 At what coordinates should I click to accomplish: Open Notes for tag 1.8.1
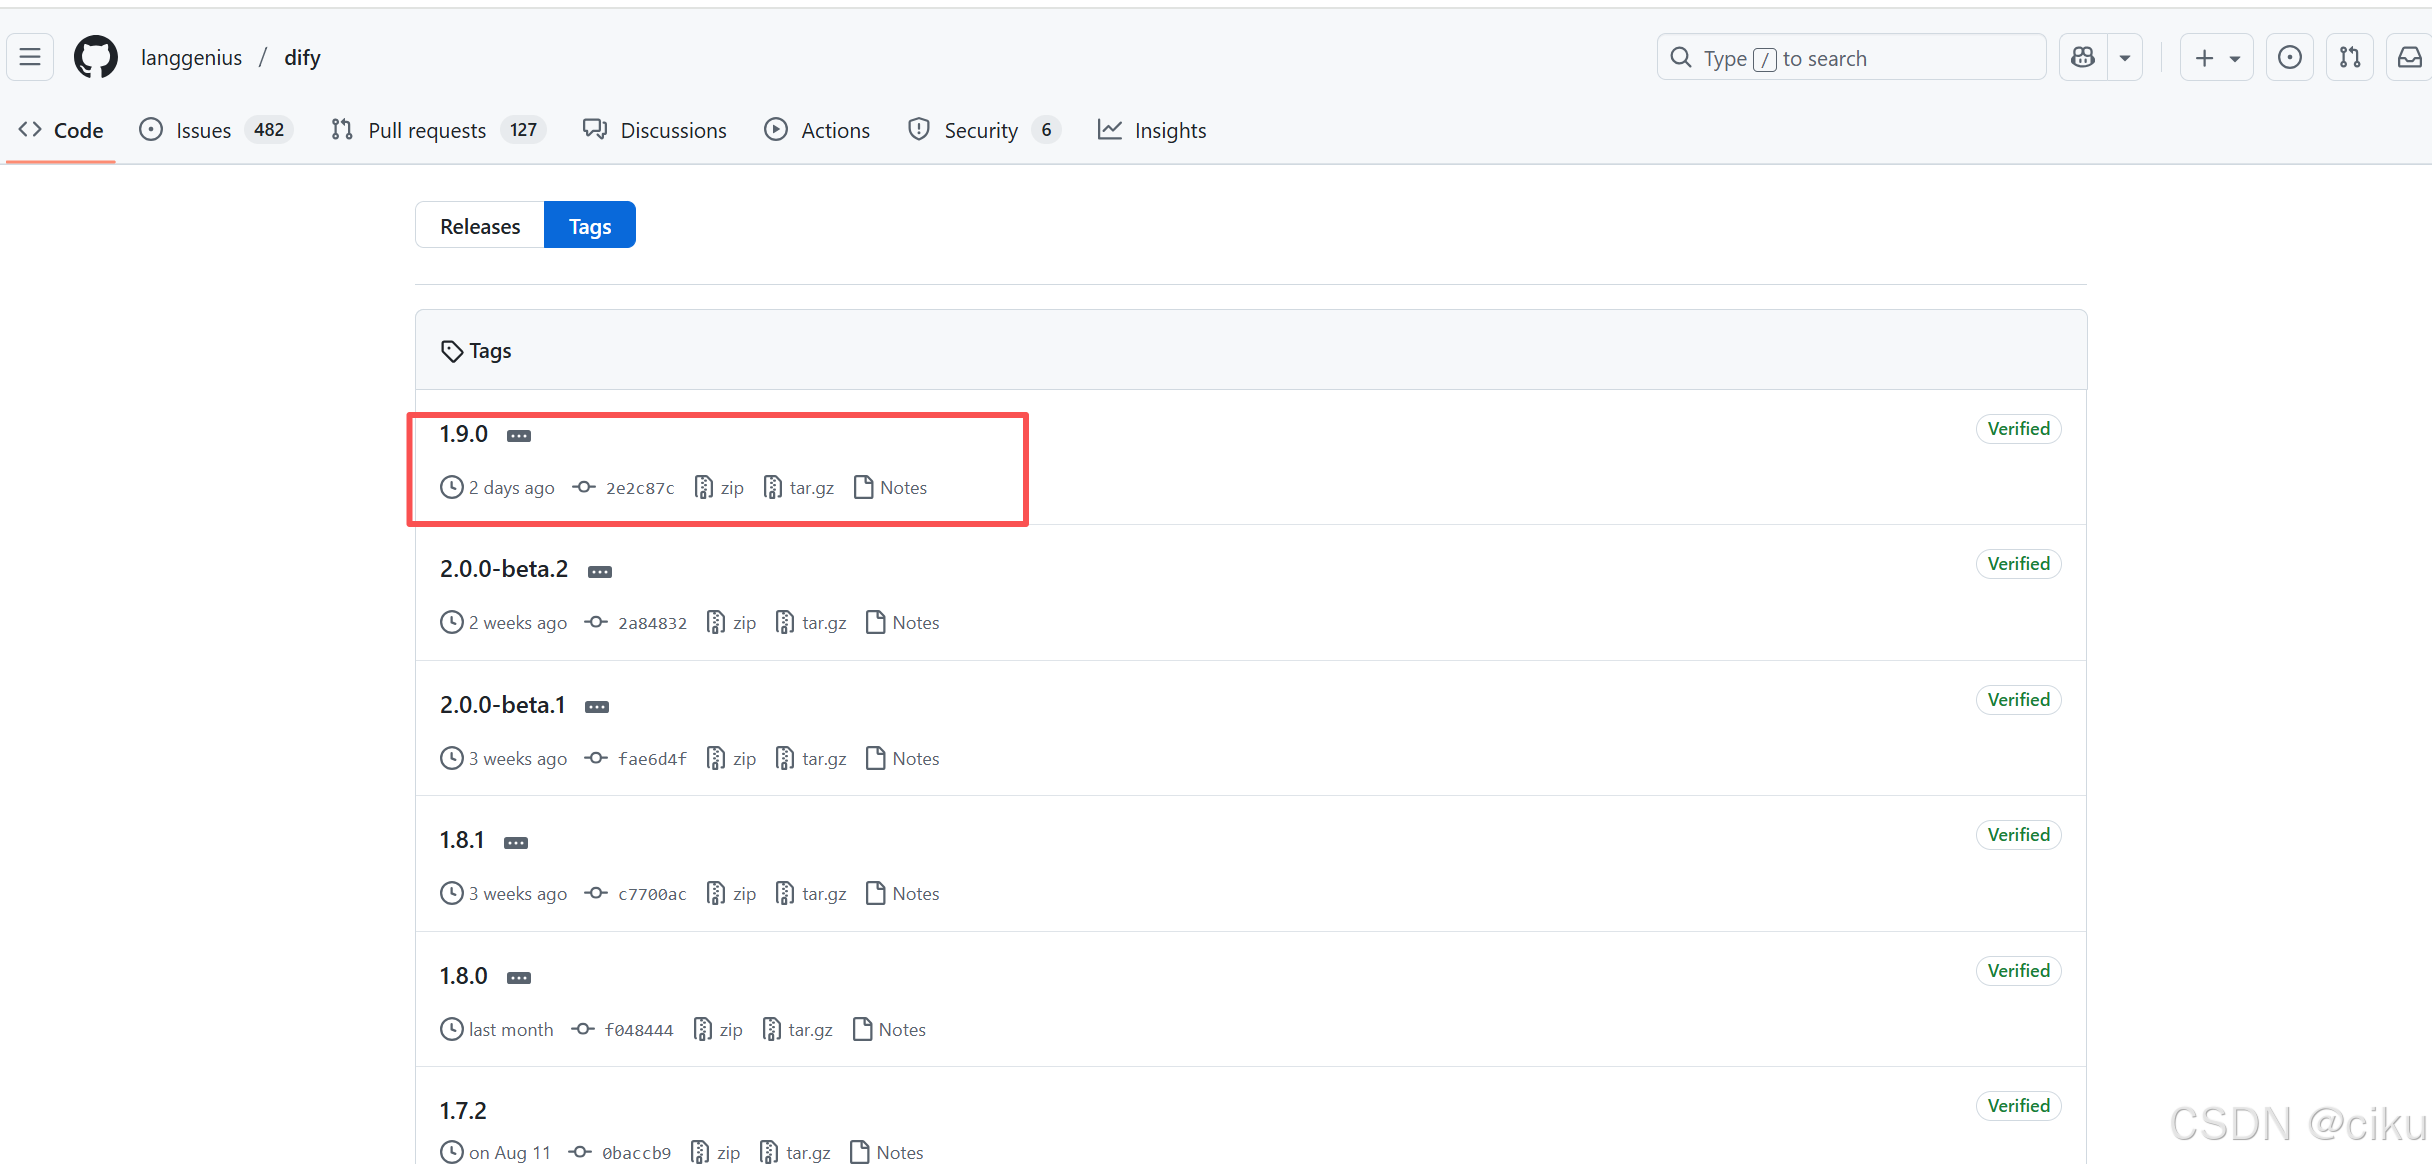click(903, 893)
